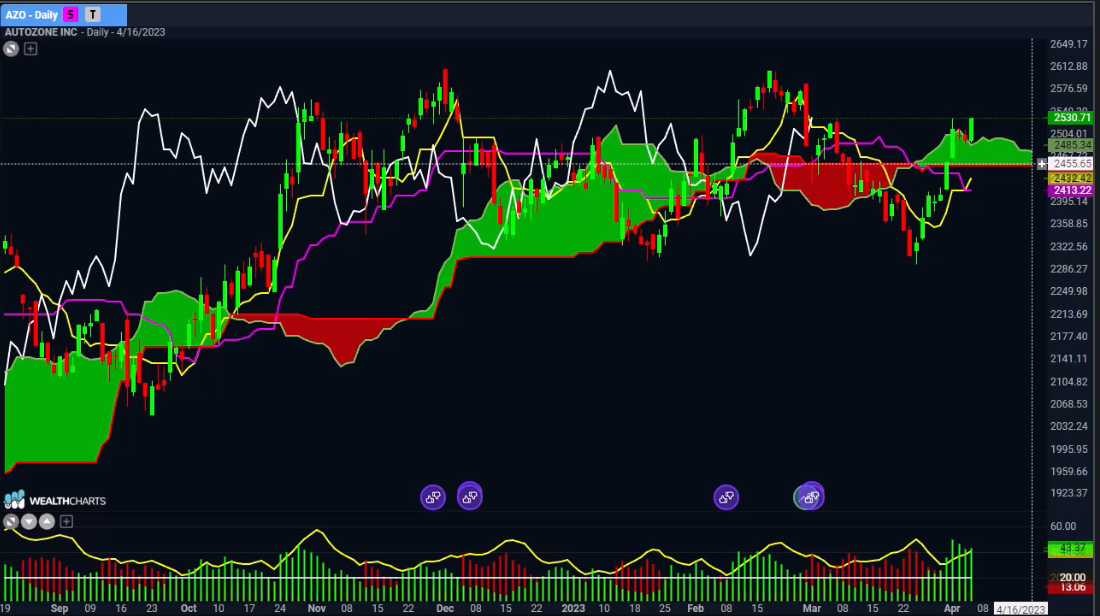Click the 4/16/2023 date label on time axis
Screen dimensions: 1100x616
pyautogui.click(x=1021, y=609)
